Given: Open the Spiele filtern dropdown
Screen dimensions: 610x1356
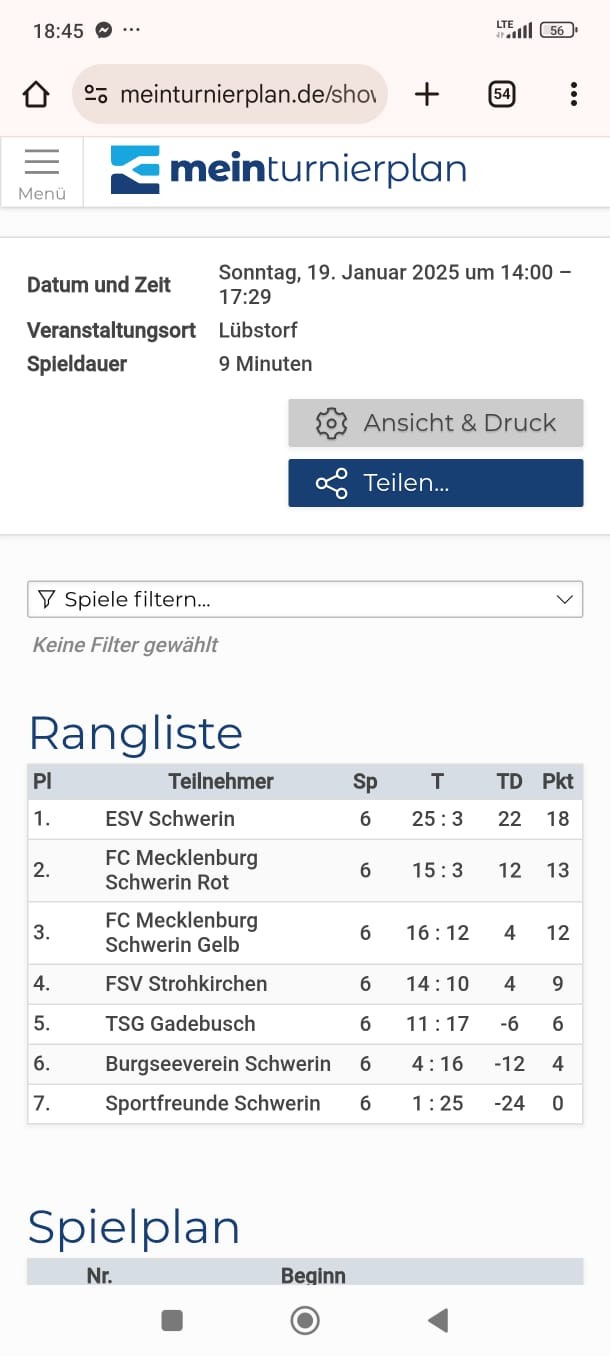Looking at the screenshot, I should point(290,599).
